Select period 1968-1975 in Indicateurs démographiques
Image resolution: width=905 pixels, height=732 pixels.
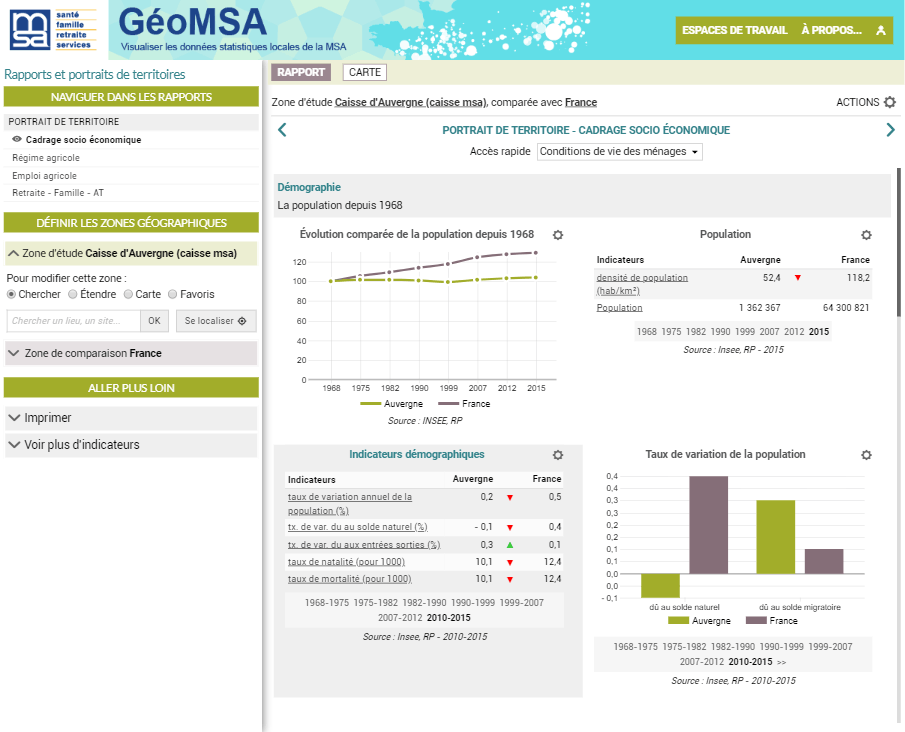[327, 603]
